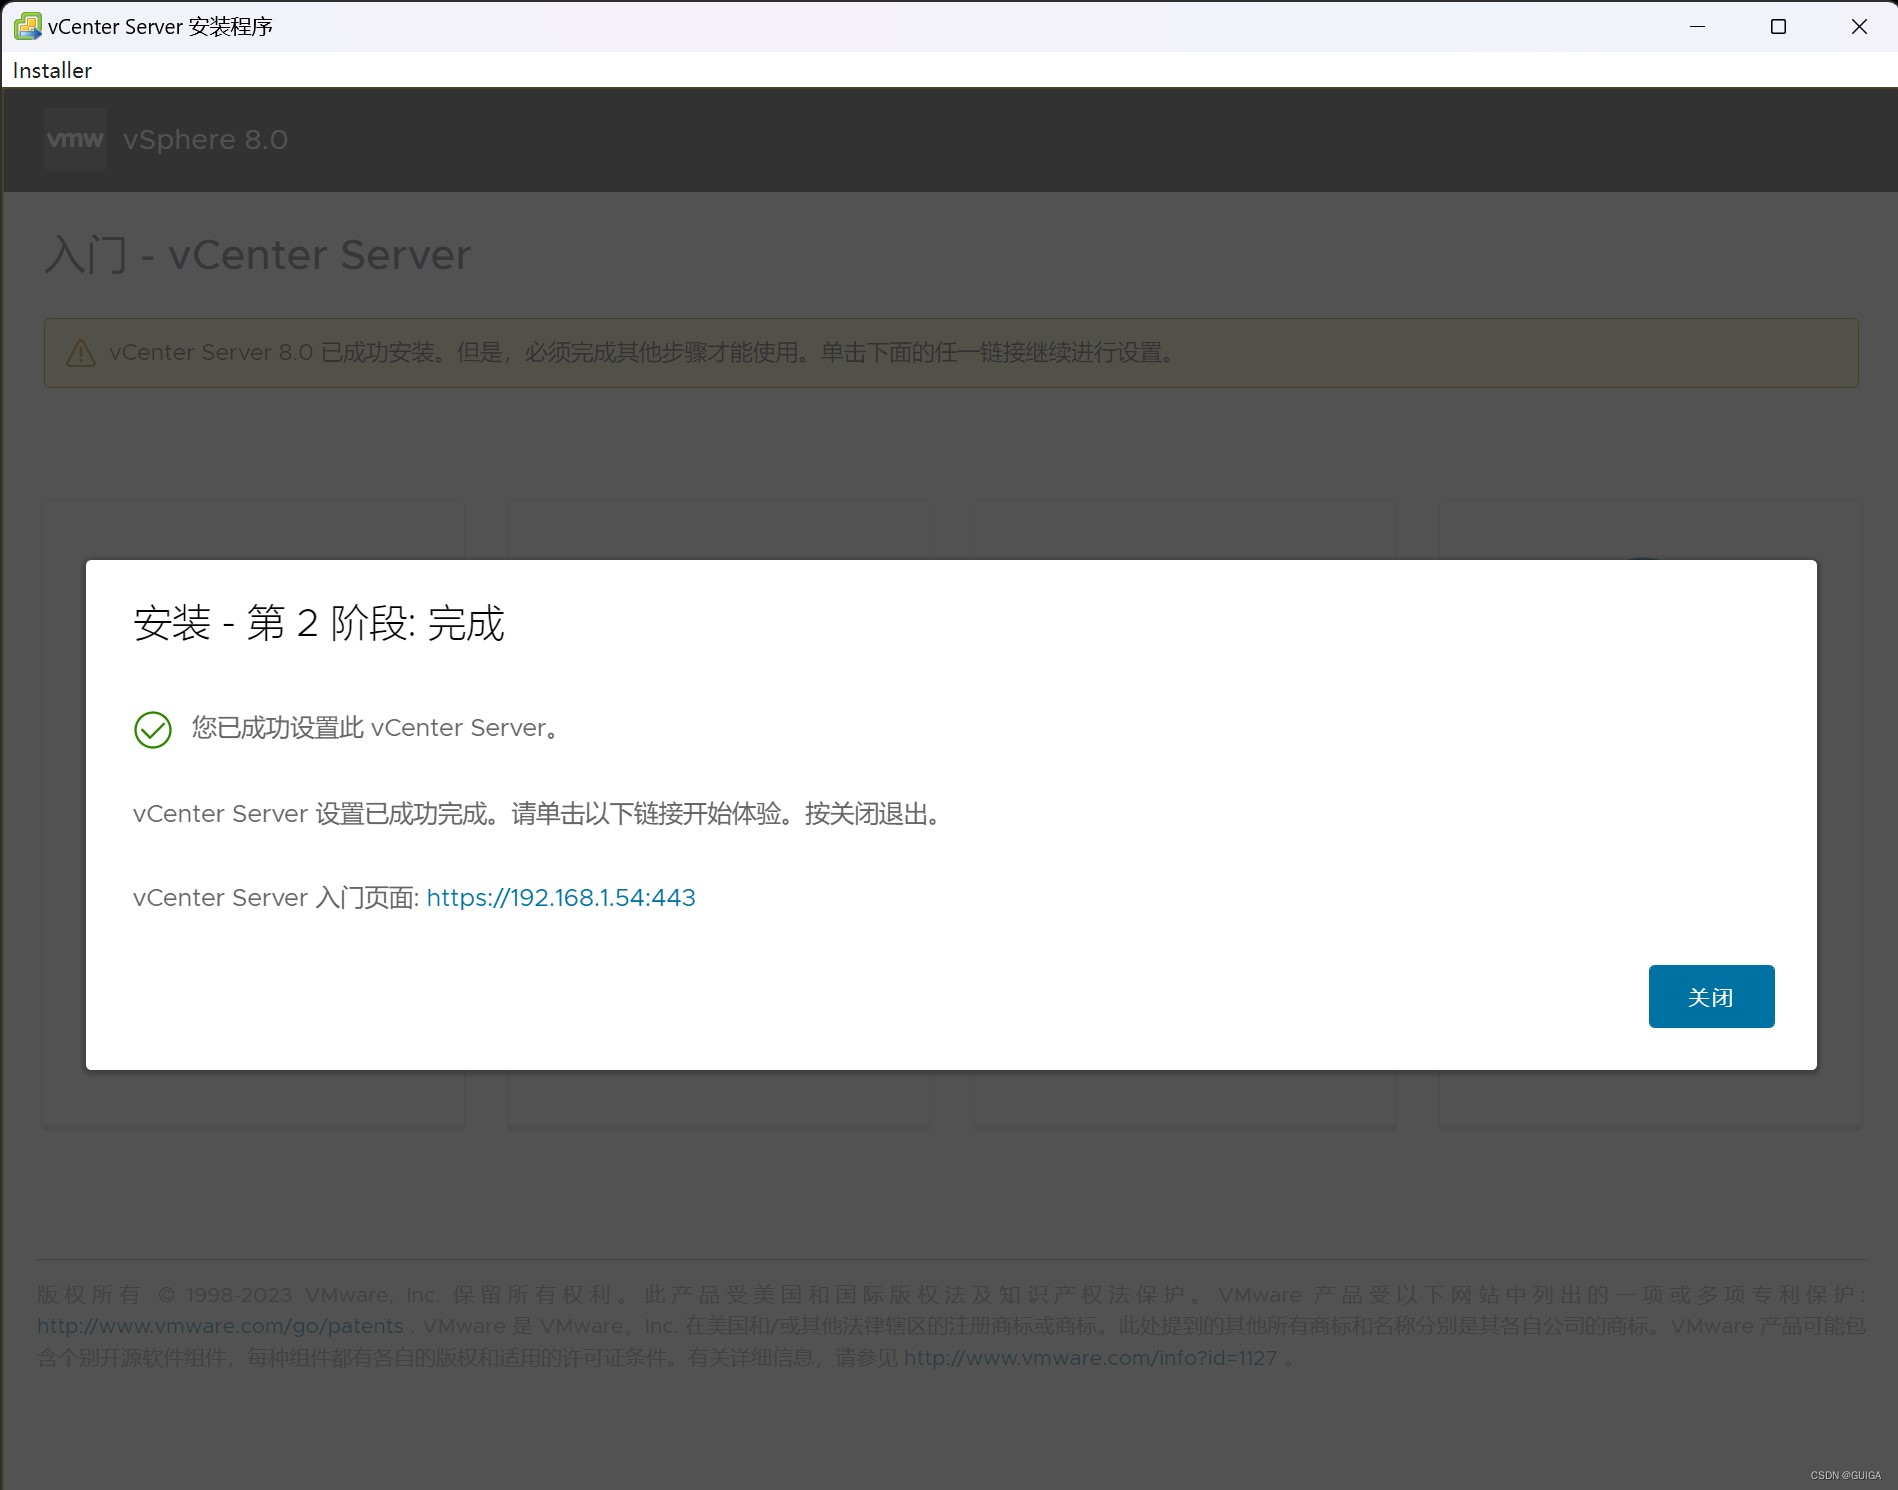Image resolution: width=1898 pixels, height=1490 pixels.
Task: Click the vSphere 8.0 branding text
Action: pos(205,139)
